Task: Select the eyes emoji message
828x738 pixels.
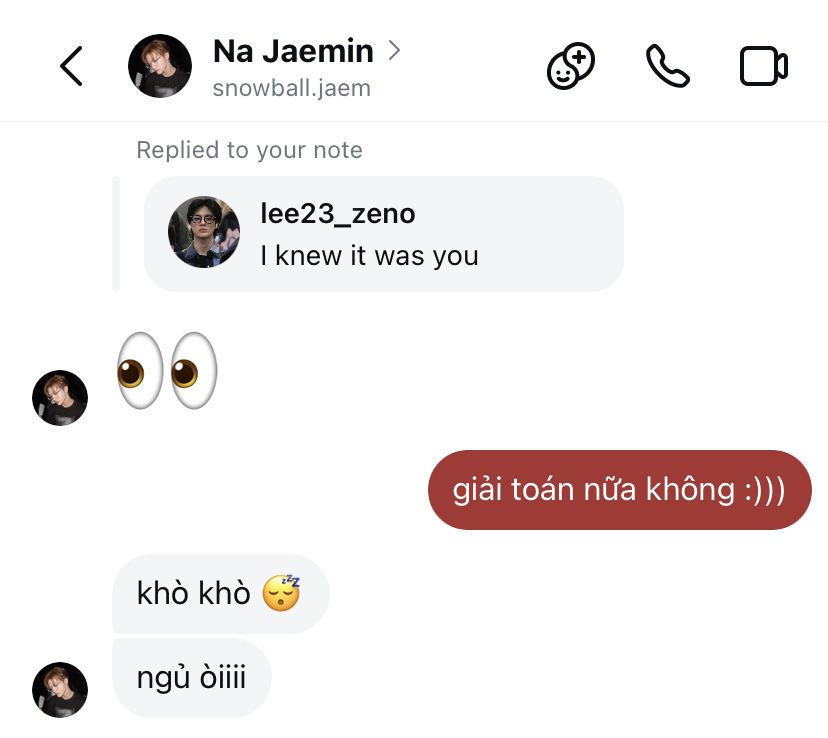Action: (167, 370)
